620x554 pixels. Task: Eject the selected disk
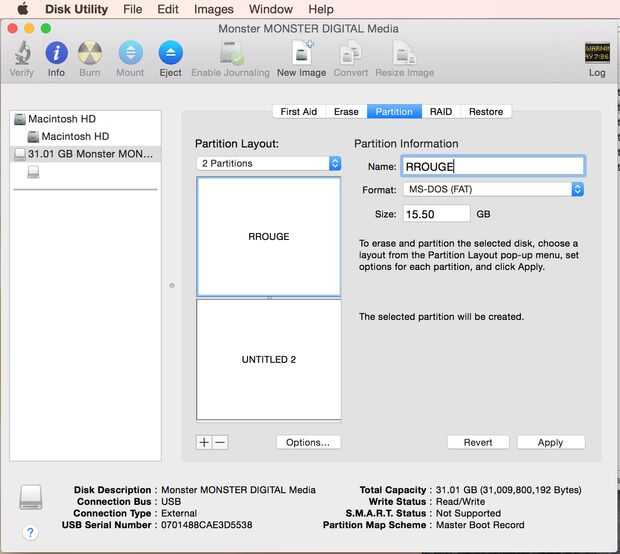pyautogui.click(x=170, y=53)
